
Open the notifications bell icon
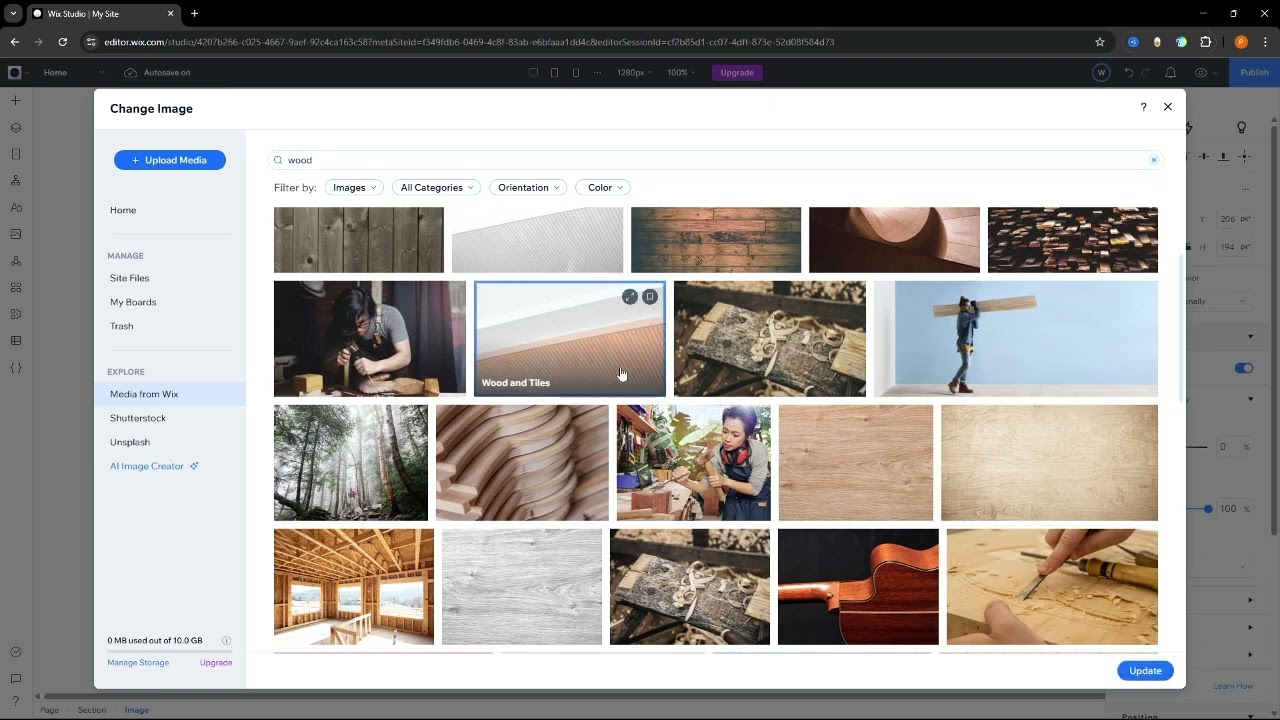click(1171, 72)
